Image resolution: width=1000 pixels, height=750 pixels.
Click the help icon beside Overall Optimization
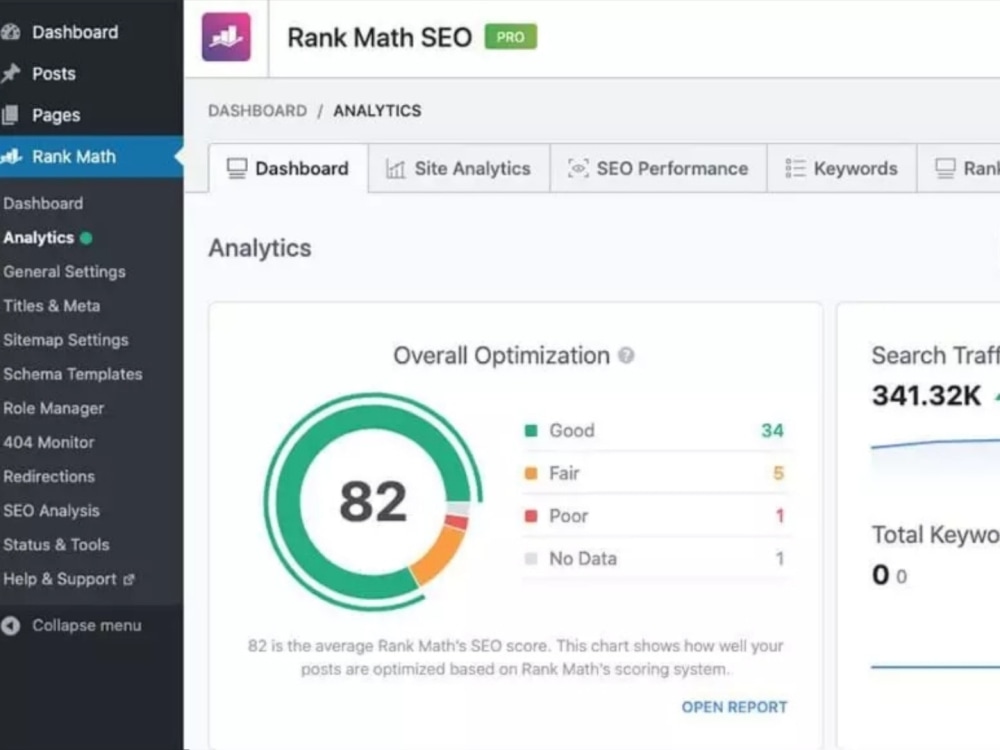626,356
